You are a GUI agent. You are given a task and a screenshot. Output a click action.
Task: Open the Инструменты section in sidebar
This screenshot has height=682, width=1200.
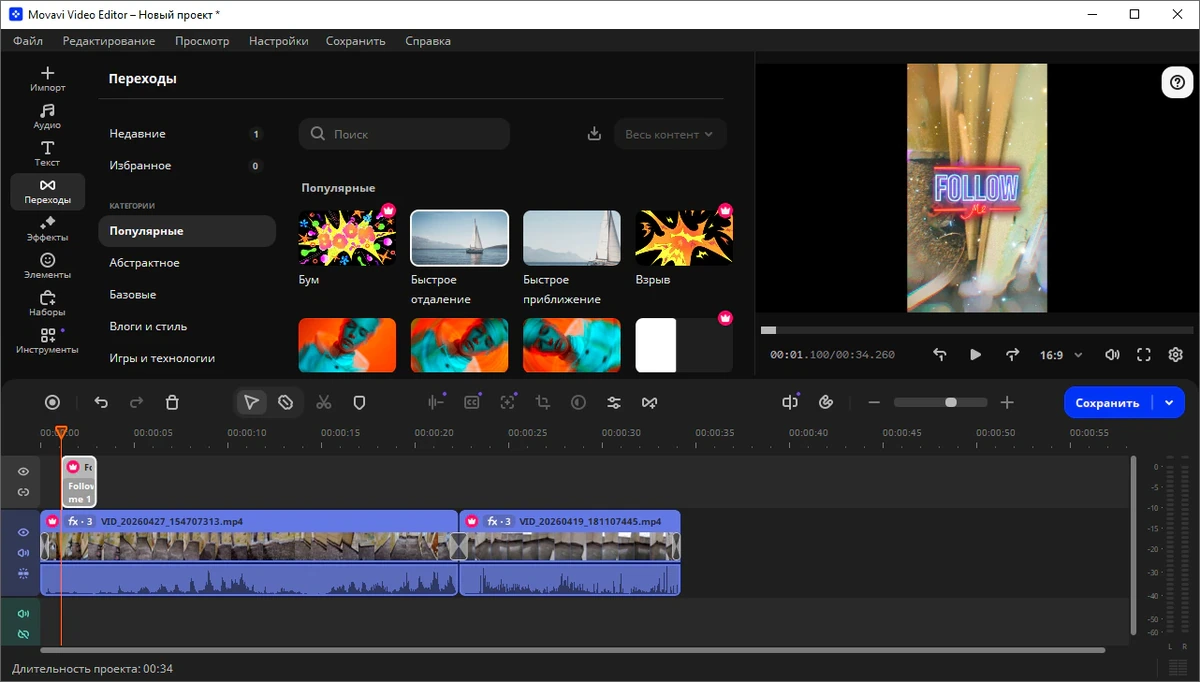click(47, 340)
